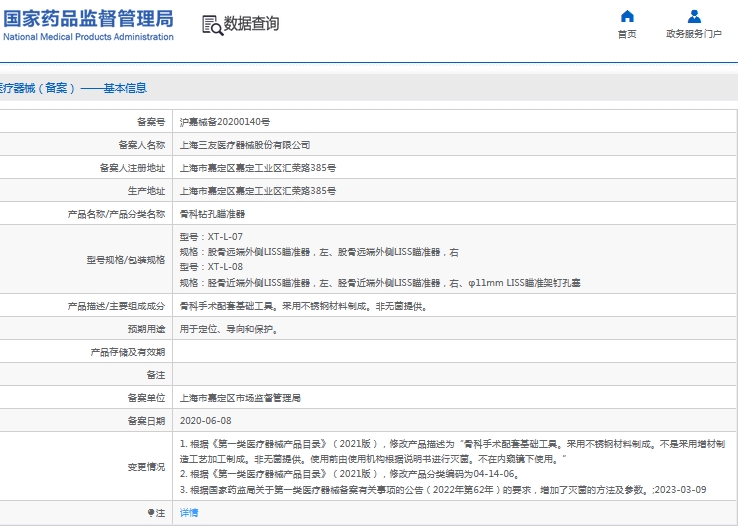Click the 变更情况 row label

click(x=146, y=467)
